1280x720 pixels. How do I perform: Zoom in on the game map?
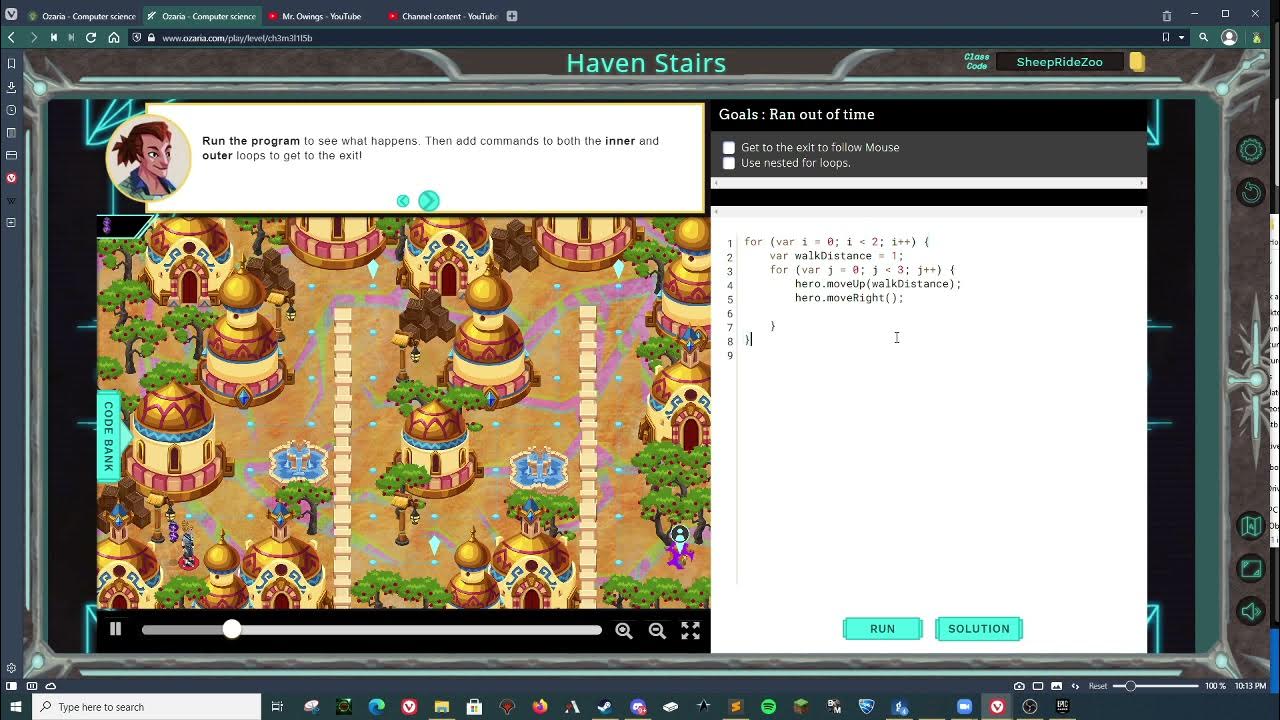[624, 630]
